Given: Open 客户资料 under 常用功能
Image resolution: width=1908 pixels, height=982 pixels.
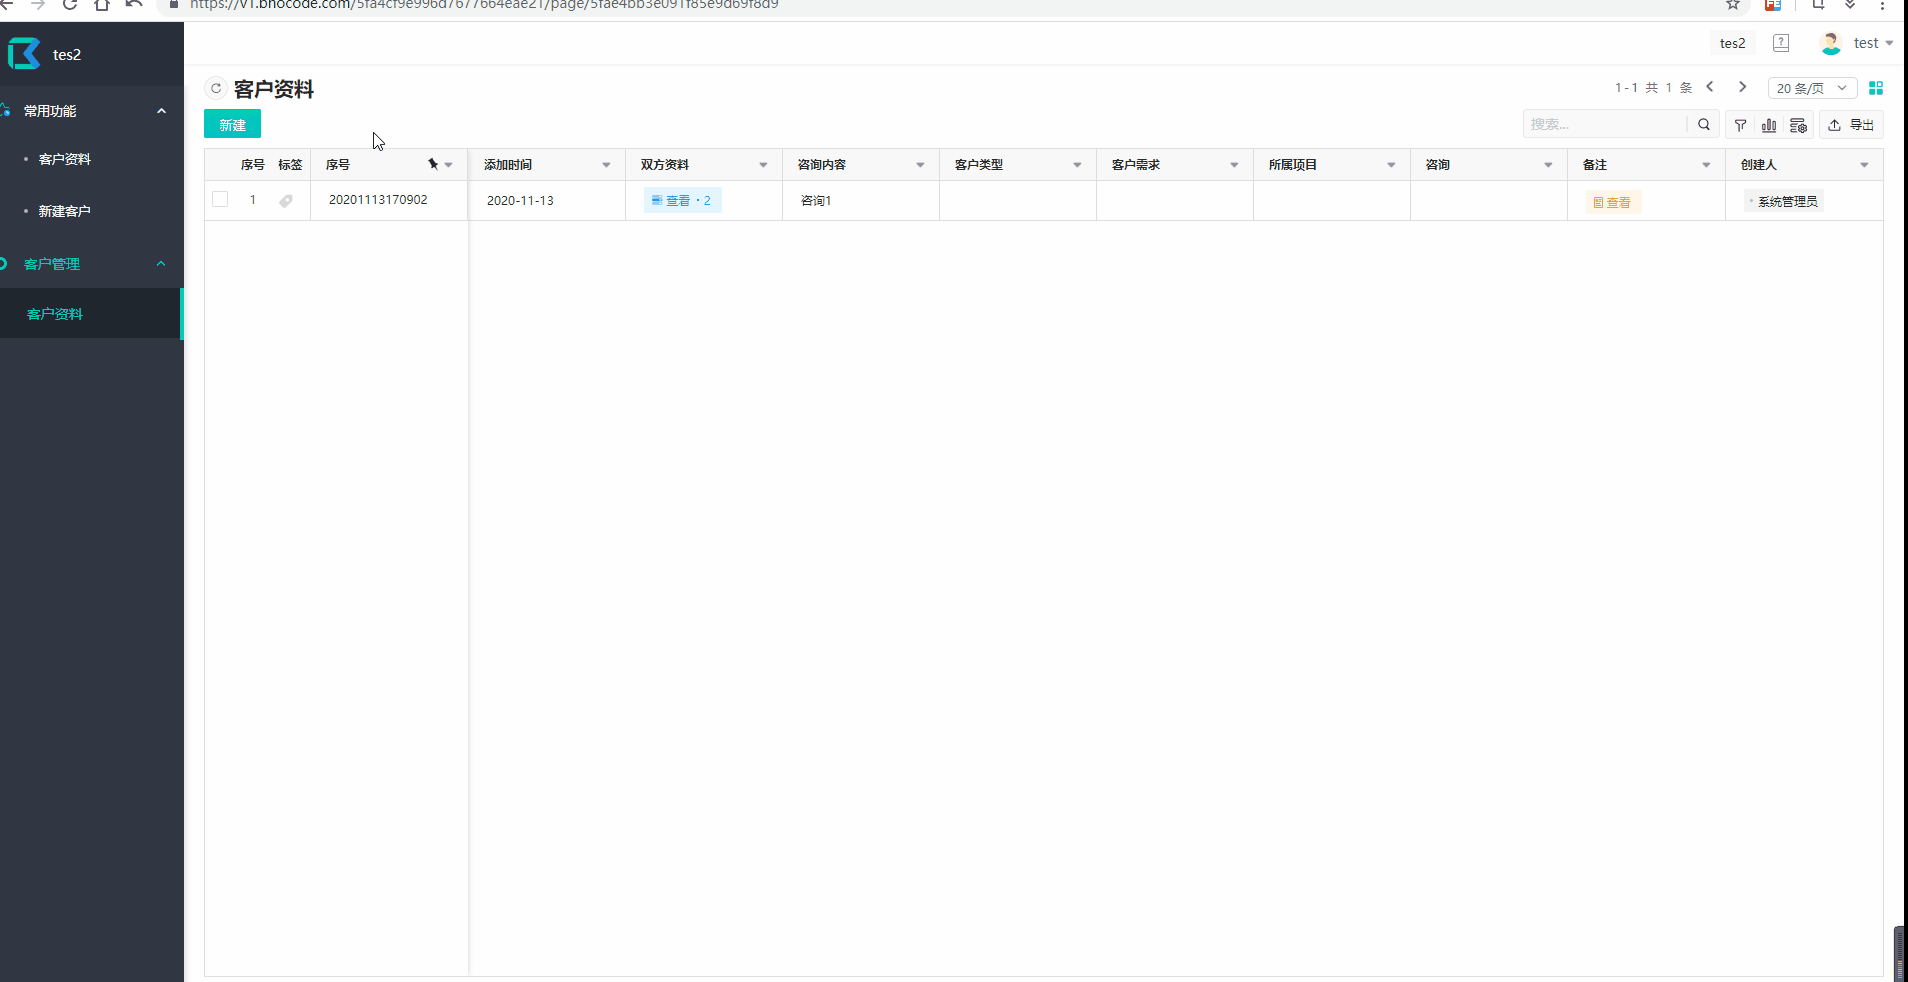Looking at the screenshot, I should point(65,159).
